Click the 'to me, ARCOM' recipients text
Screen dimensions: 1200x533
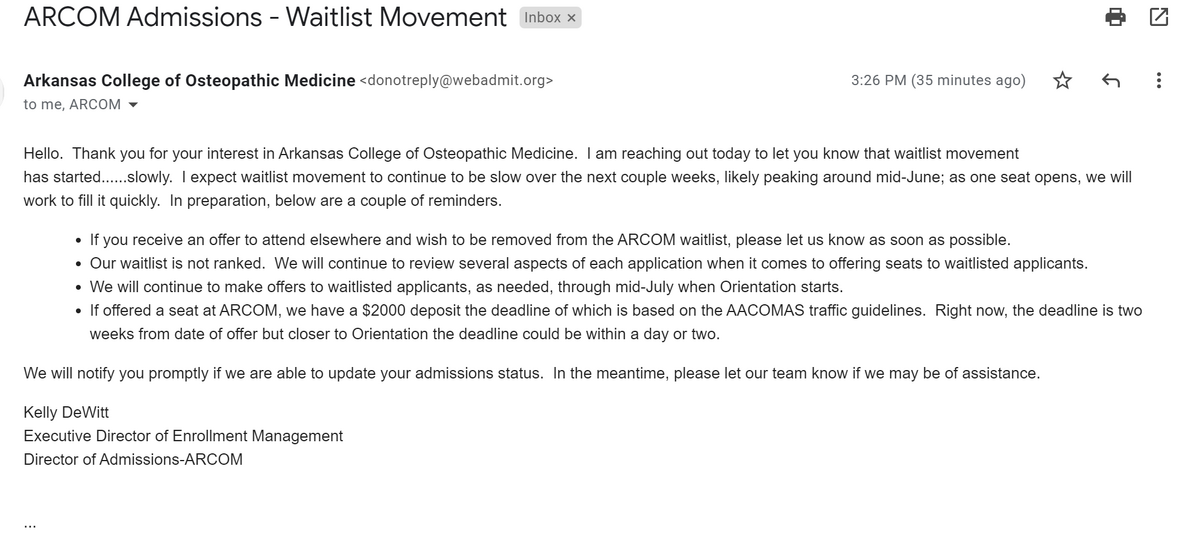(x=72, y=104)
